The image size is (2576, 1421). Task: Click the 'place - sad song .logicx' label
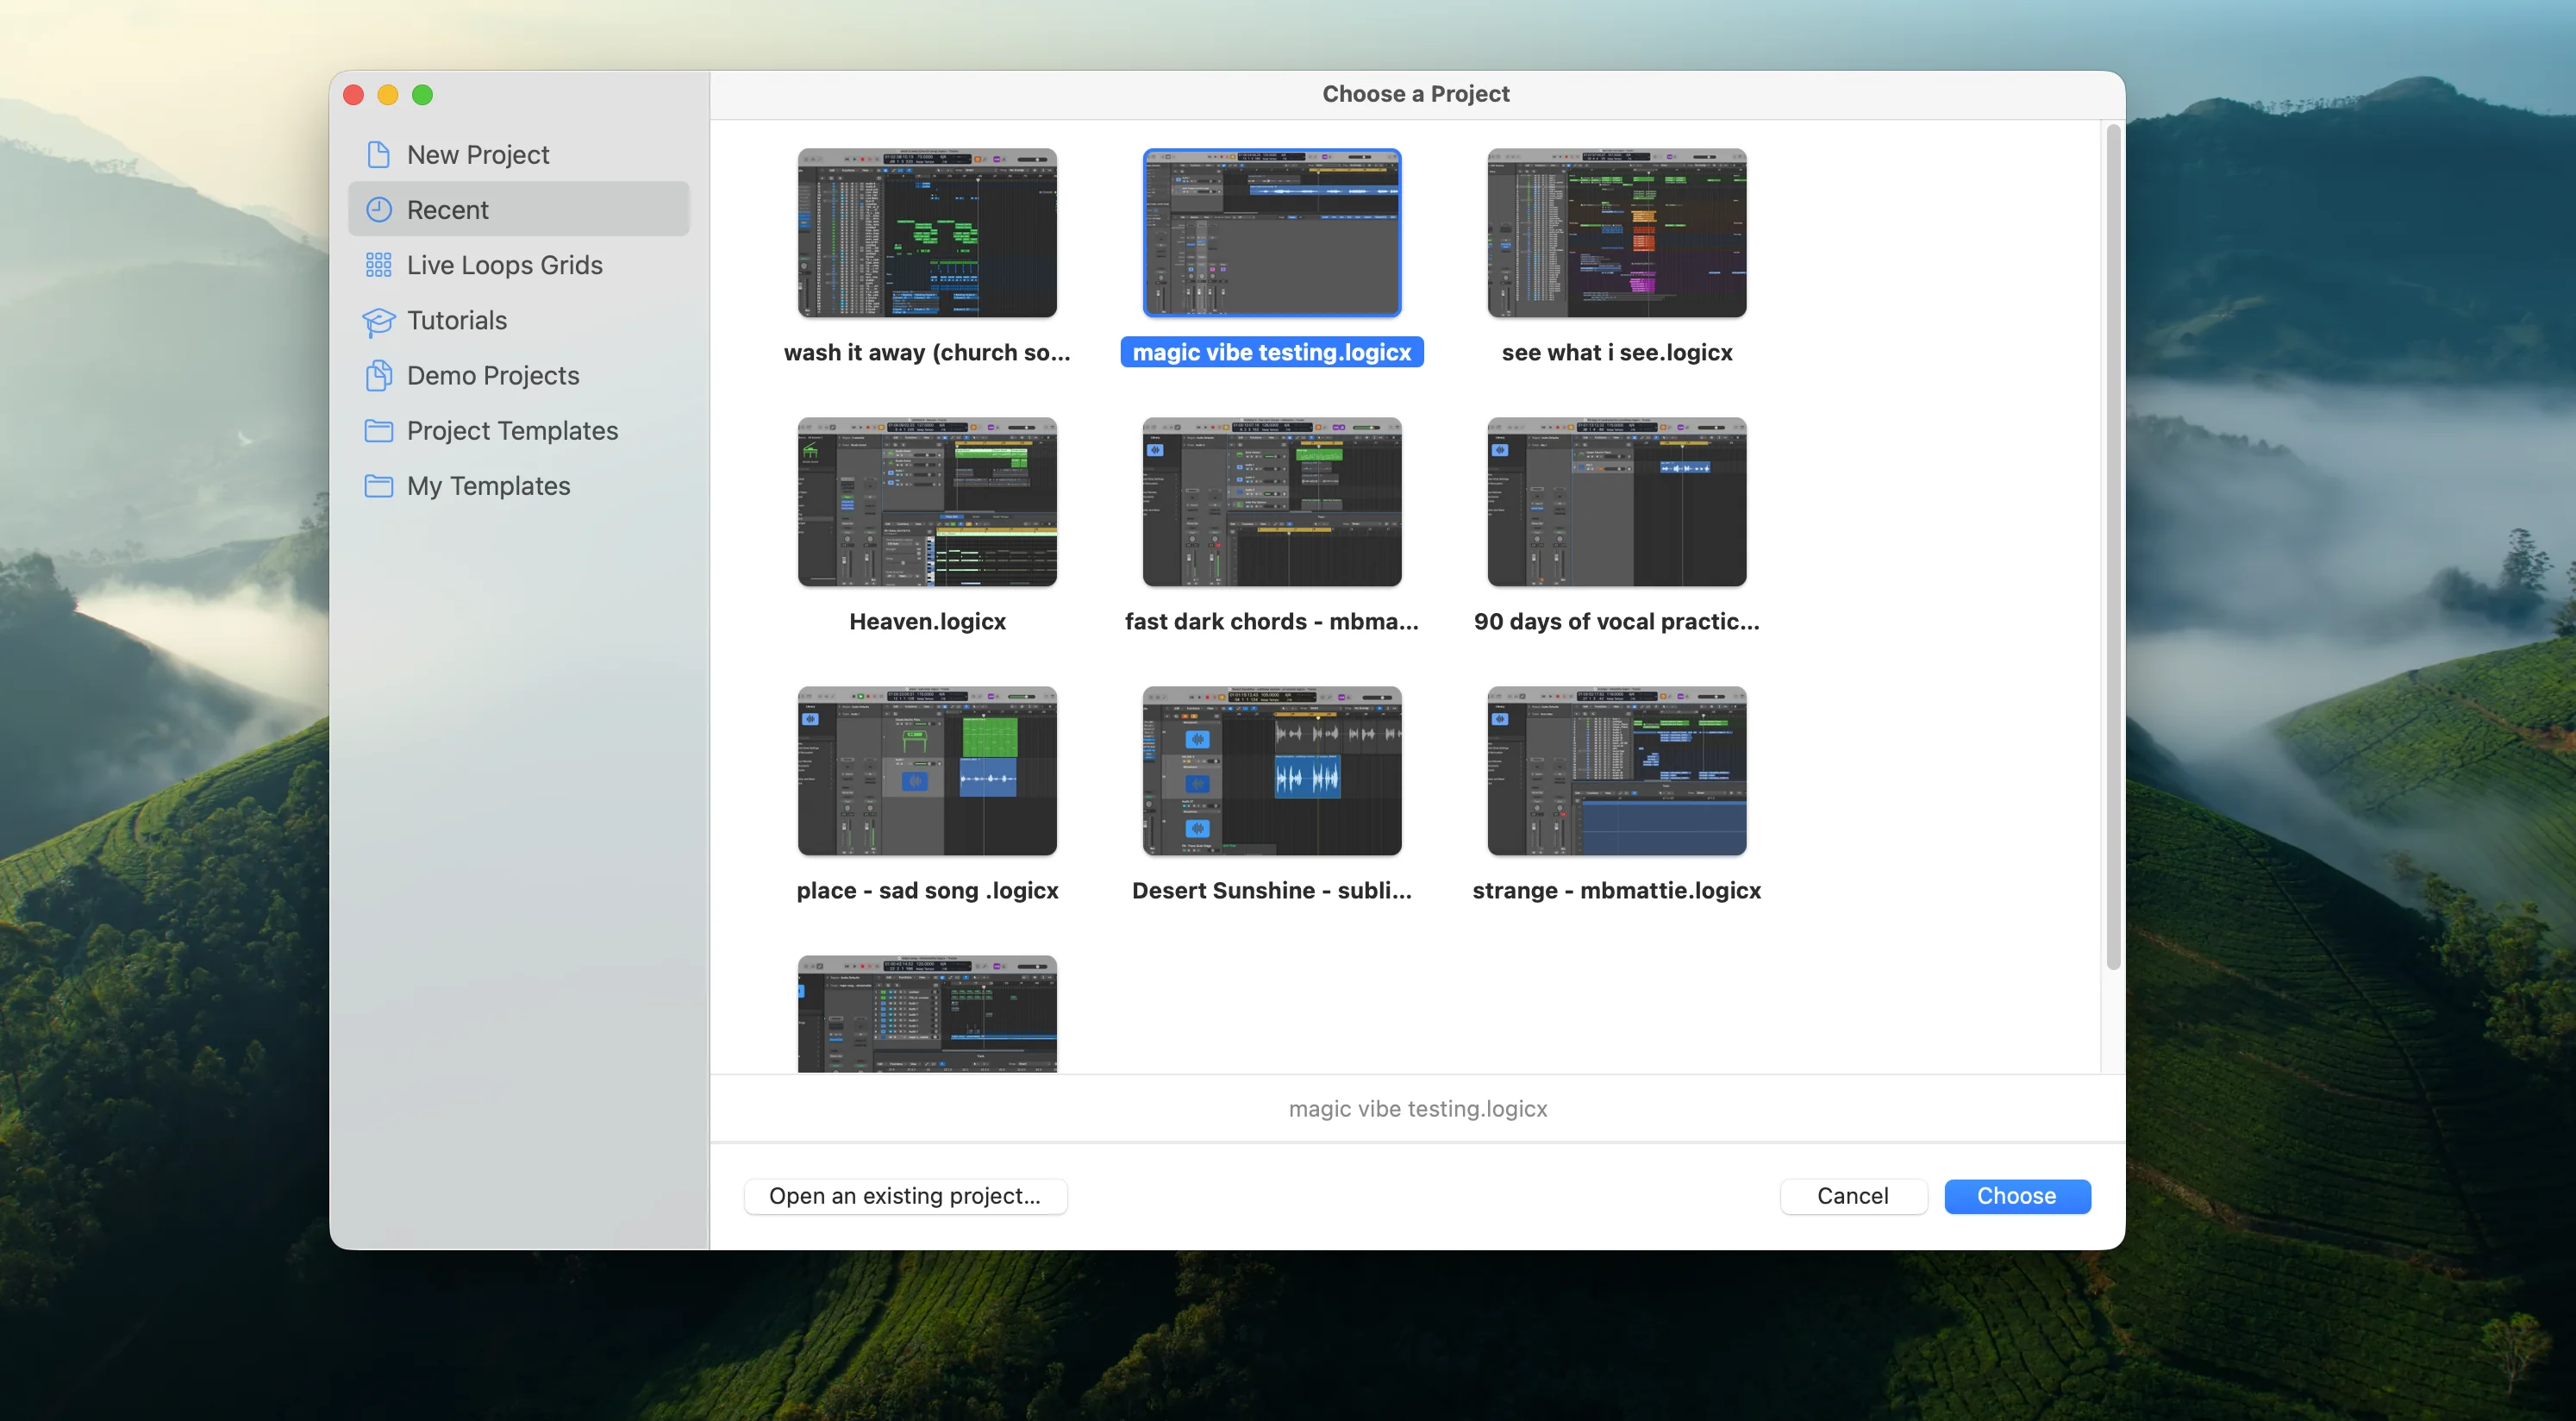927,891
